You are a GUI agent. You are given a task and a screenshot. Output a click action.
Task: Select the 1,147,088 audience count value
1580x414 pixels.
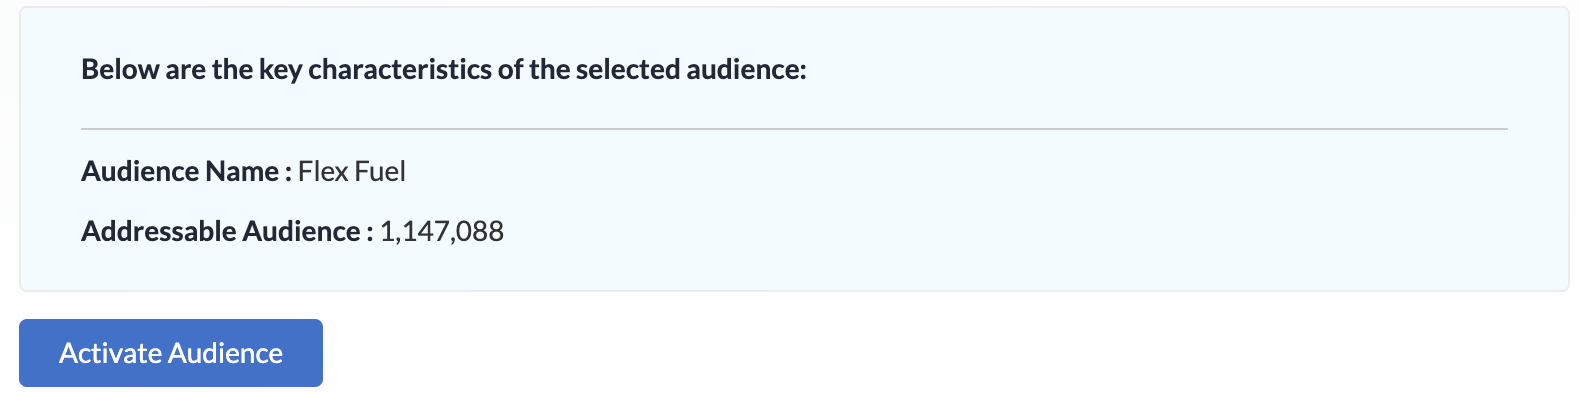point(442,231)
